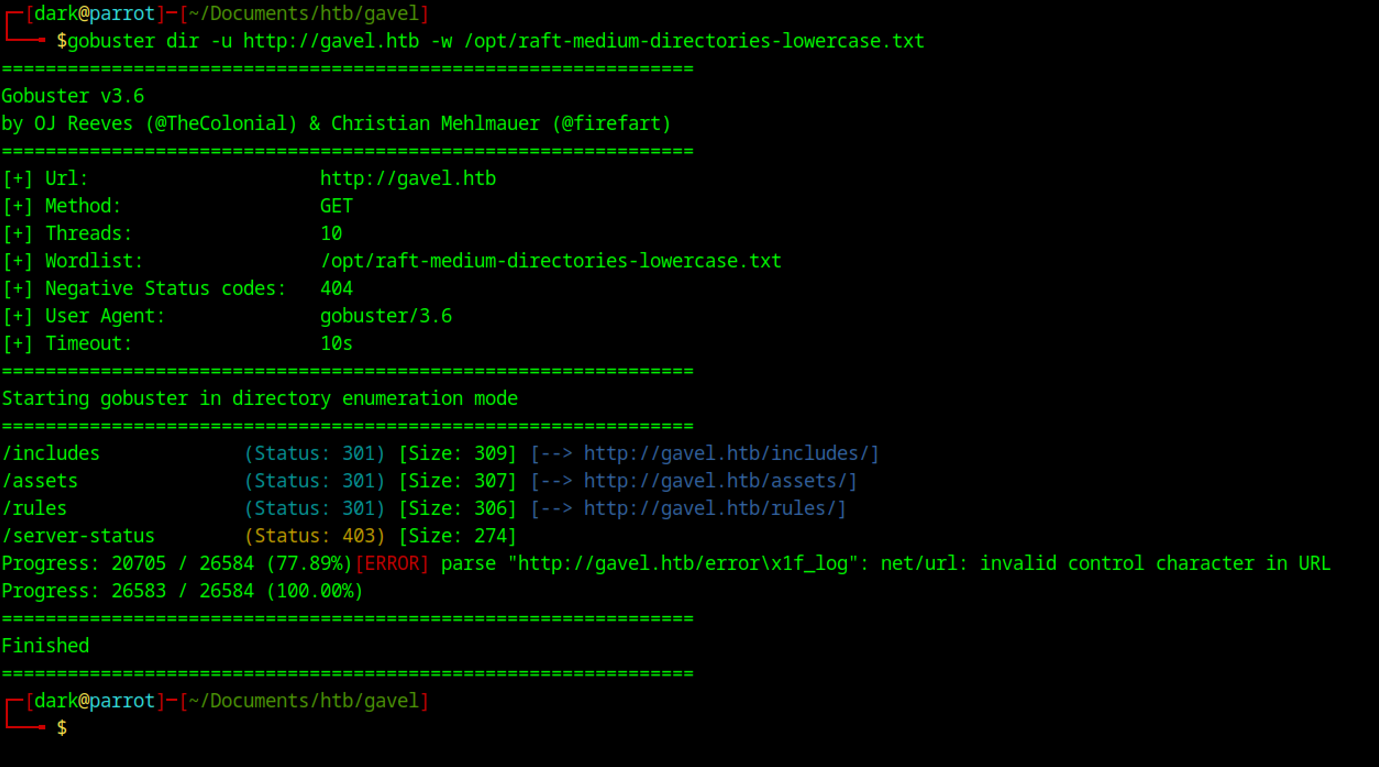Click the Finished message
The width and height of the screenshot is (1379, 767).
[45, 646]
